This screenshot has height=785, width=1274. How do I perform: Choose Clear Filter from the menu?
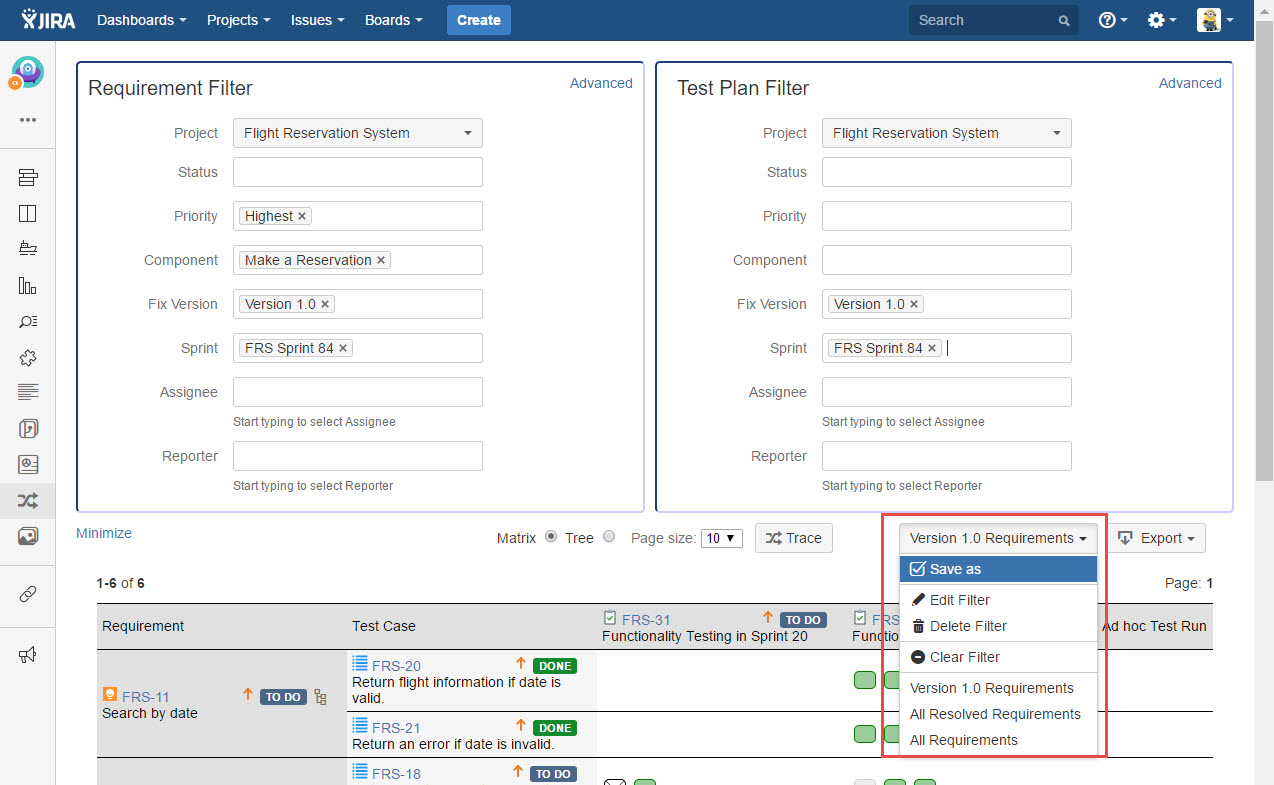coord(998,657)
